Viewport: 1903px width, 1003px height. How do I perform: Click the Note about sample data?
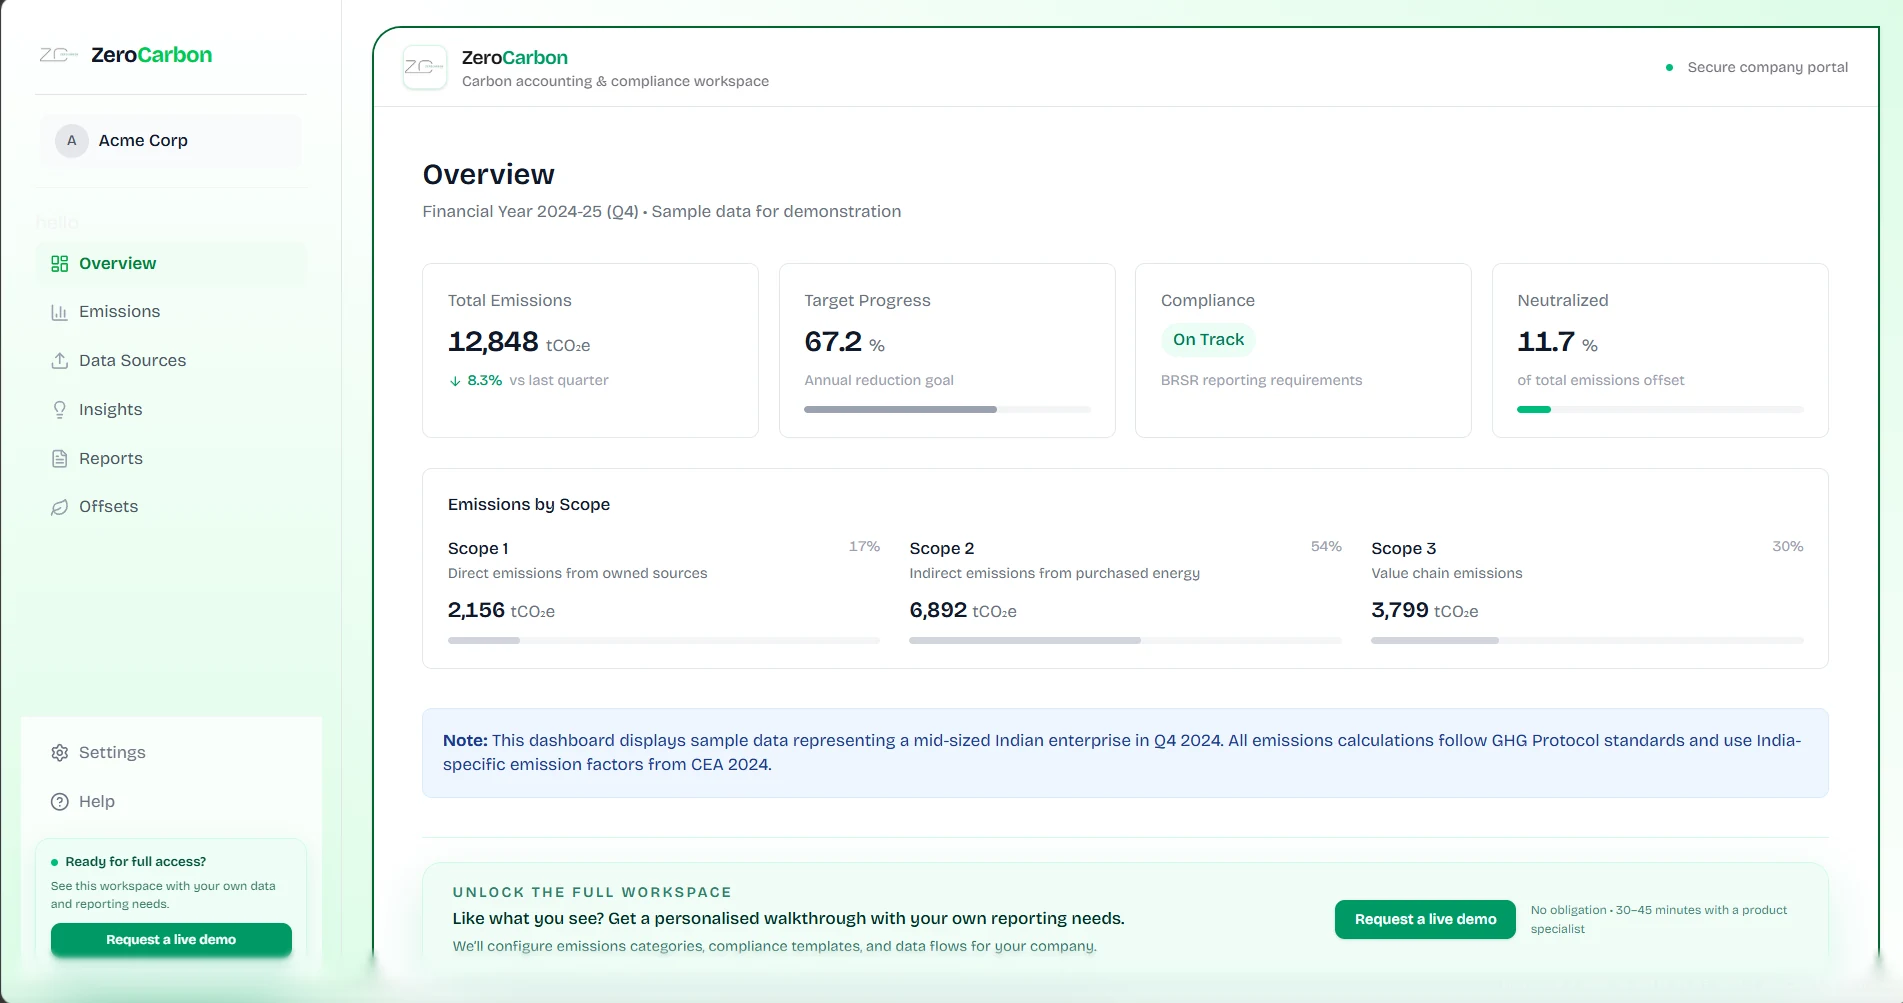pyautogui.click(x=1125, y=753)
